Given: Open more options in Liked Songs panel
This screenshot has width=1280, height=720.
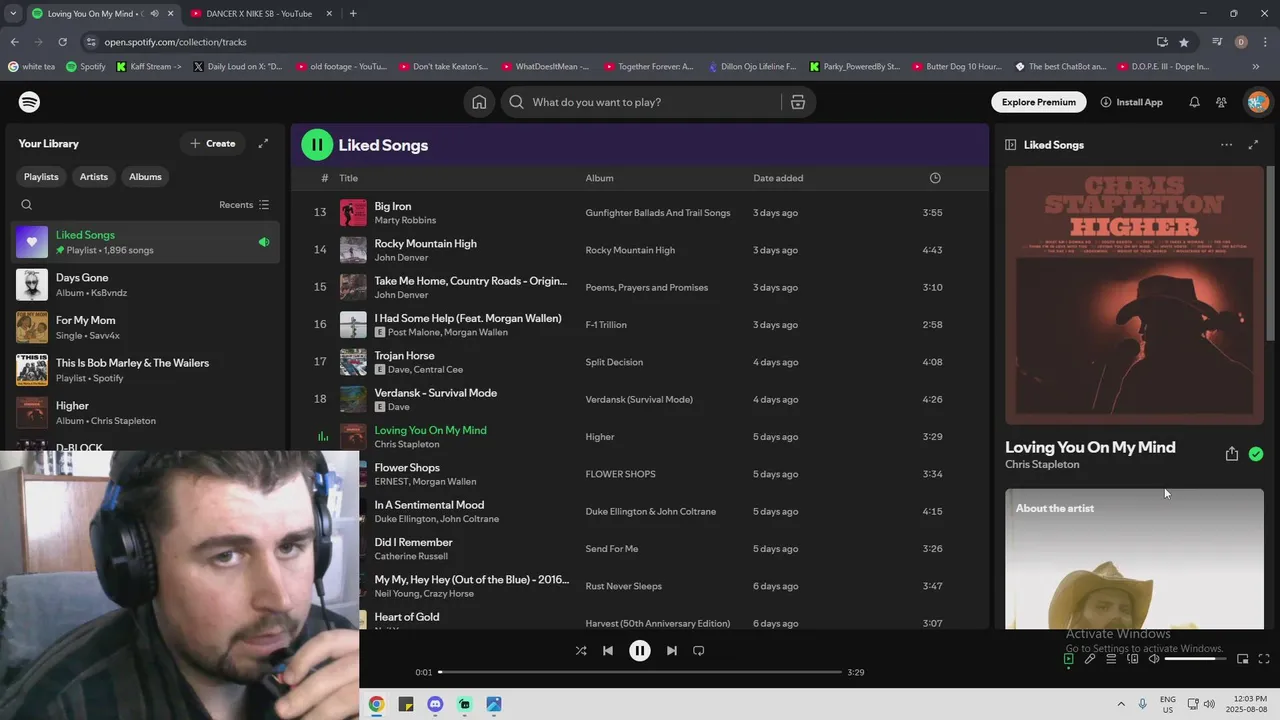Looking at the screenshot, I should pos(1226,145).
